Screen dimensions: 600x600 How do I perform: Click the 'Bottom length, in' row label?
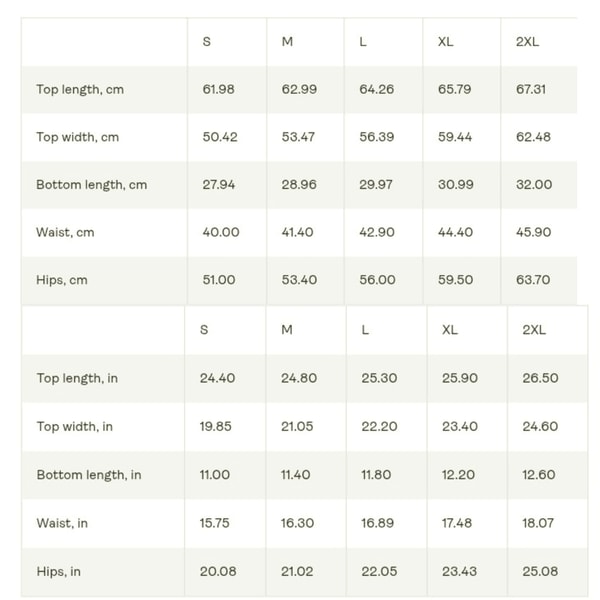coord(89,475)
